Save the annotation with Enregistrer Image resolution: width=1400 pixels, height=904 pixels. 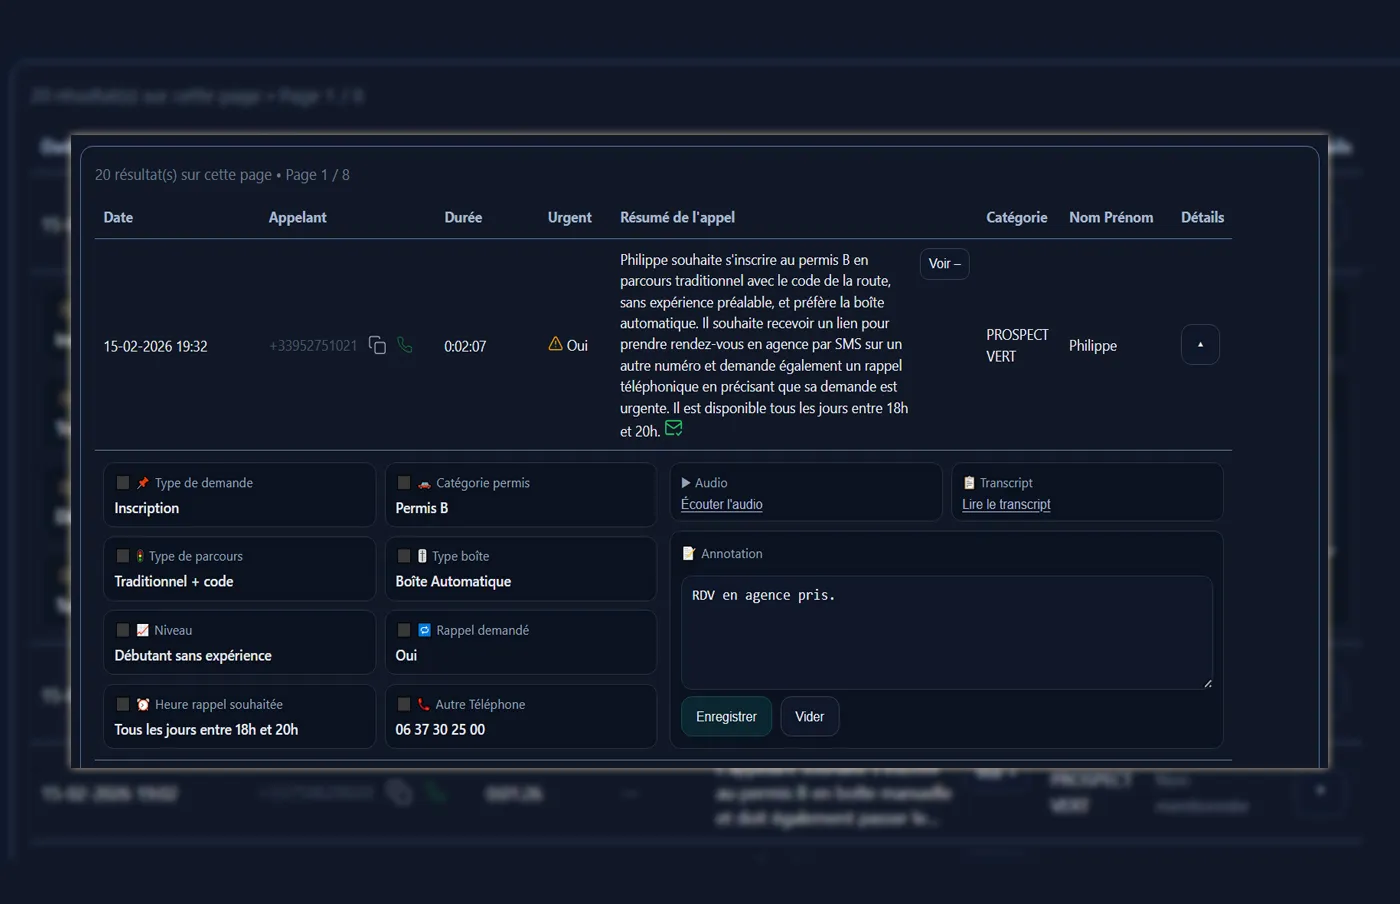(x=726, y=717)
